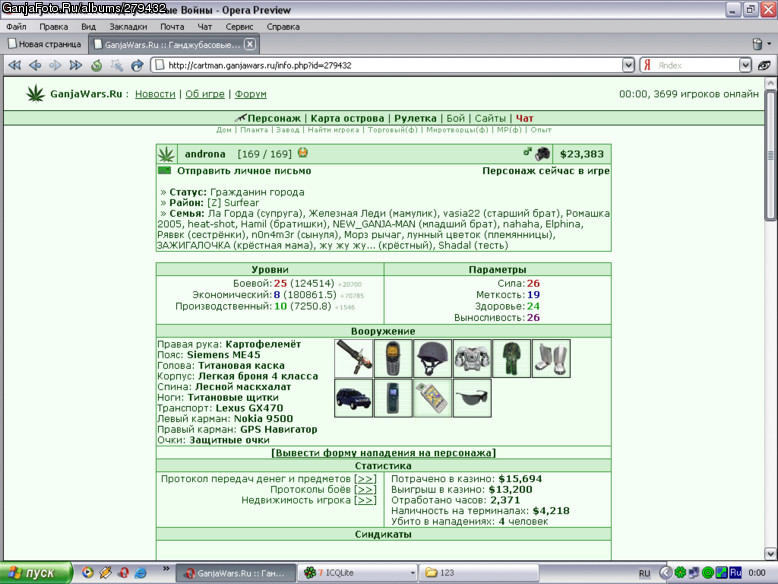The height and width of the screenshot is (584, 778).
Task: Click the smiley icon after androna's health
Action: tap(303, 153)
